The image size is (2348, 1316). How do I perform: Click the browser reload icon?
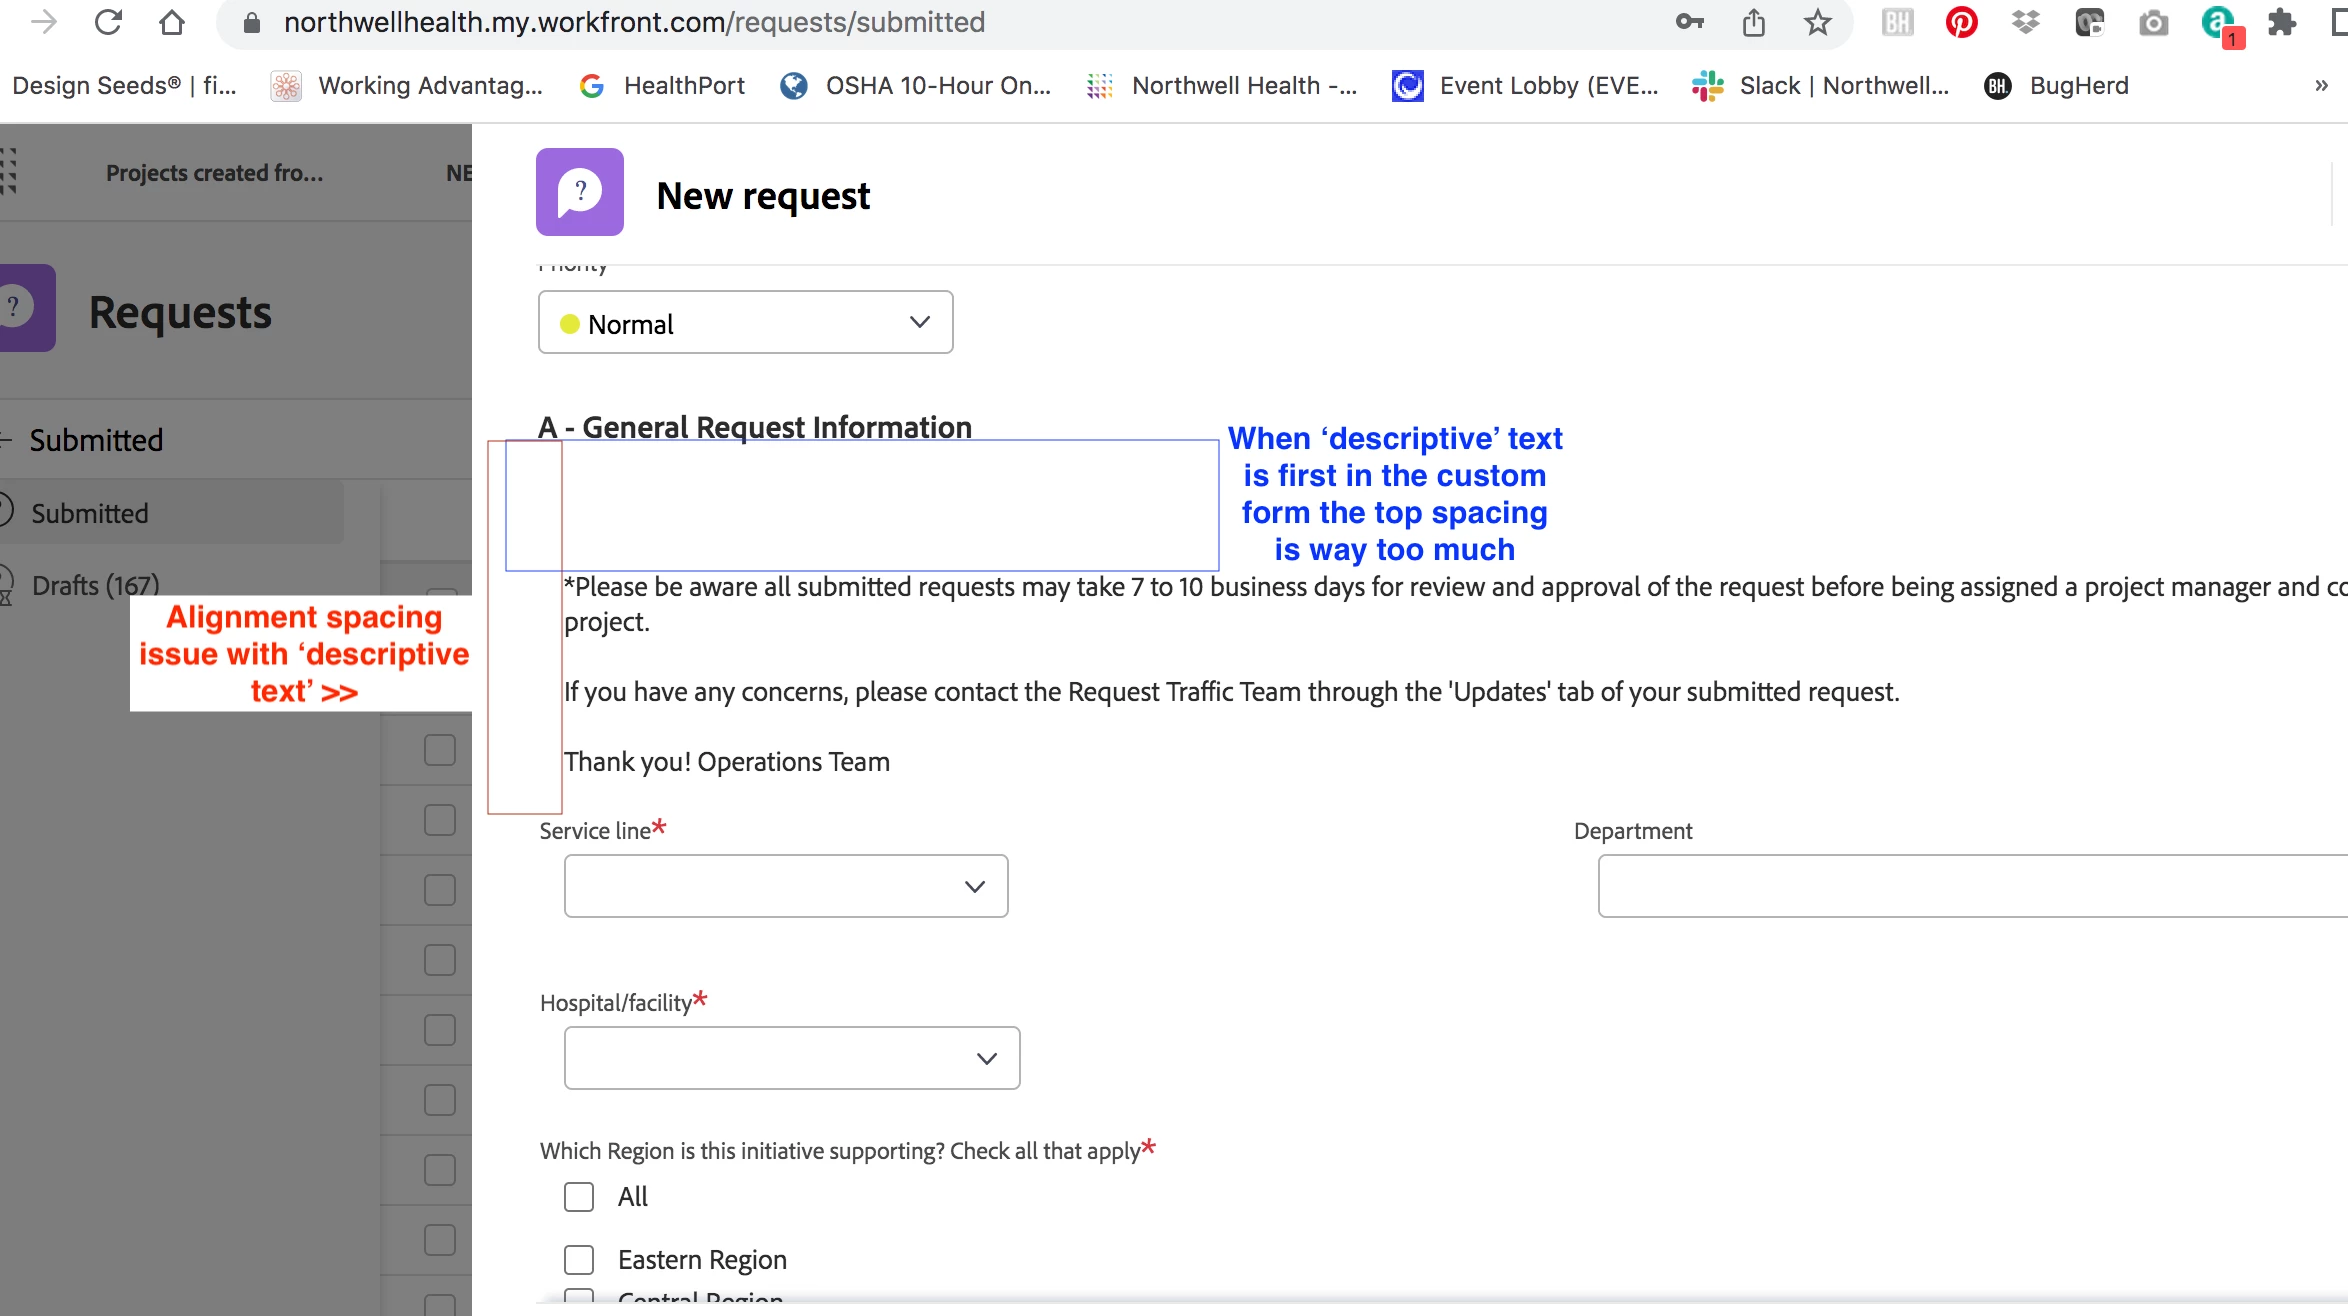108,22
